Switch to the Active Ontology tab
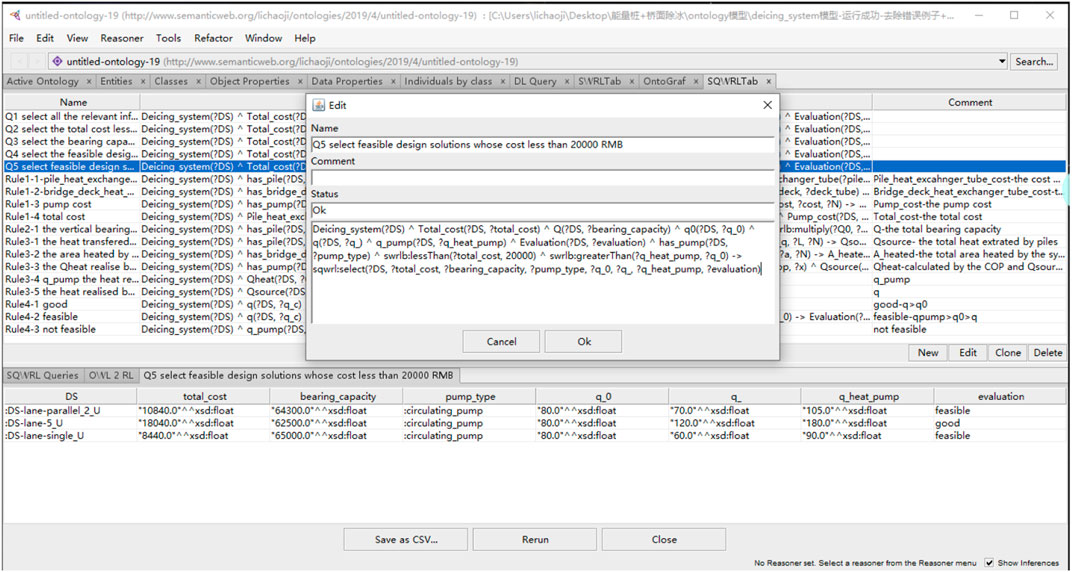 coord(42,81)
